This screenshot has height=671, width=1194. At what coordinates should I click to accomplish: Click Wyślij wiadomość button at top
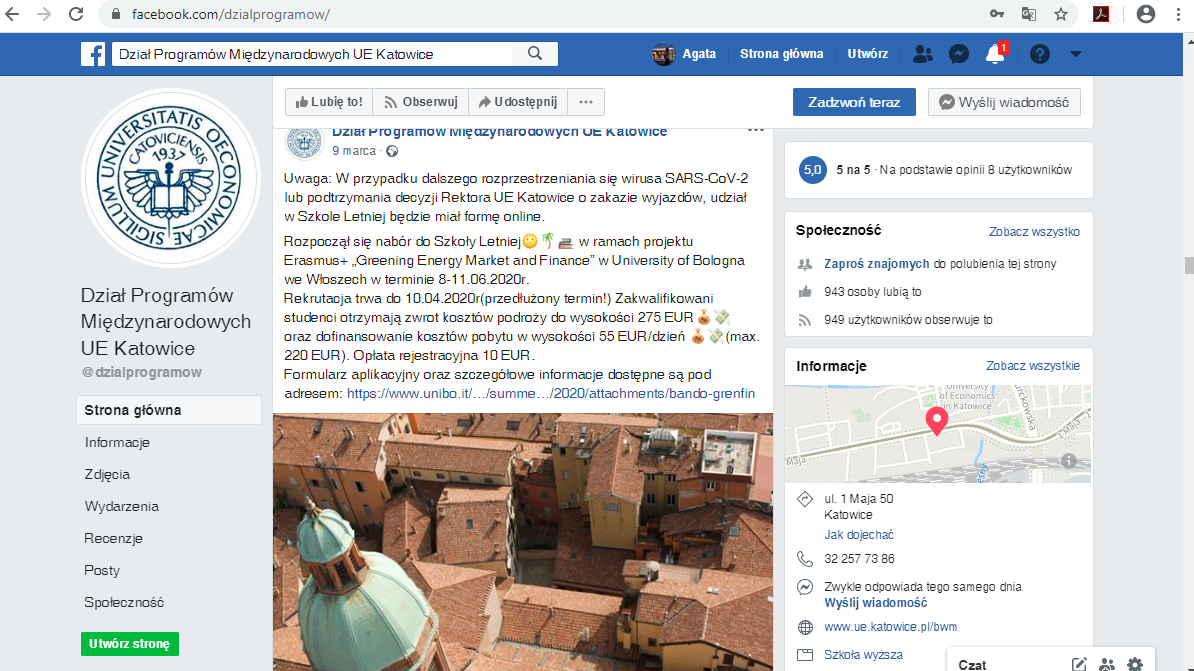tap(1004, 102)
